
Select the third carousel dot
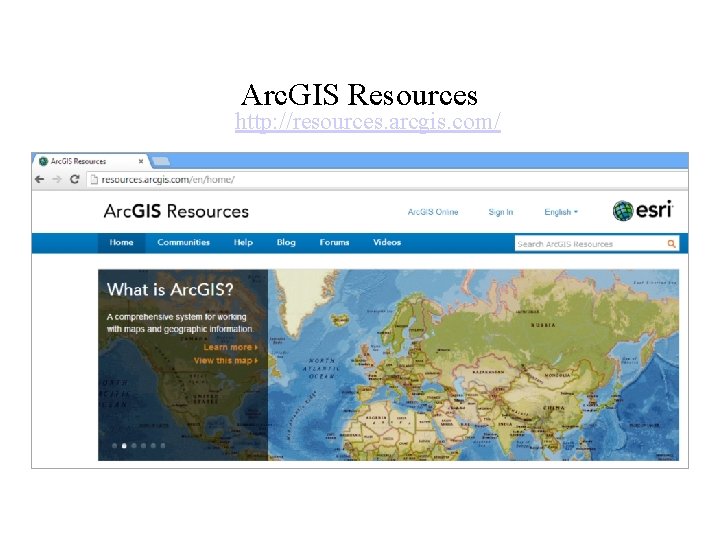click(134, 445)
